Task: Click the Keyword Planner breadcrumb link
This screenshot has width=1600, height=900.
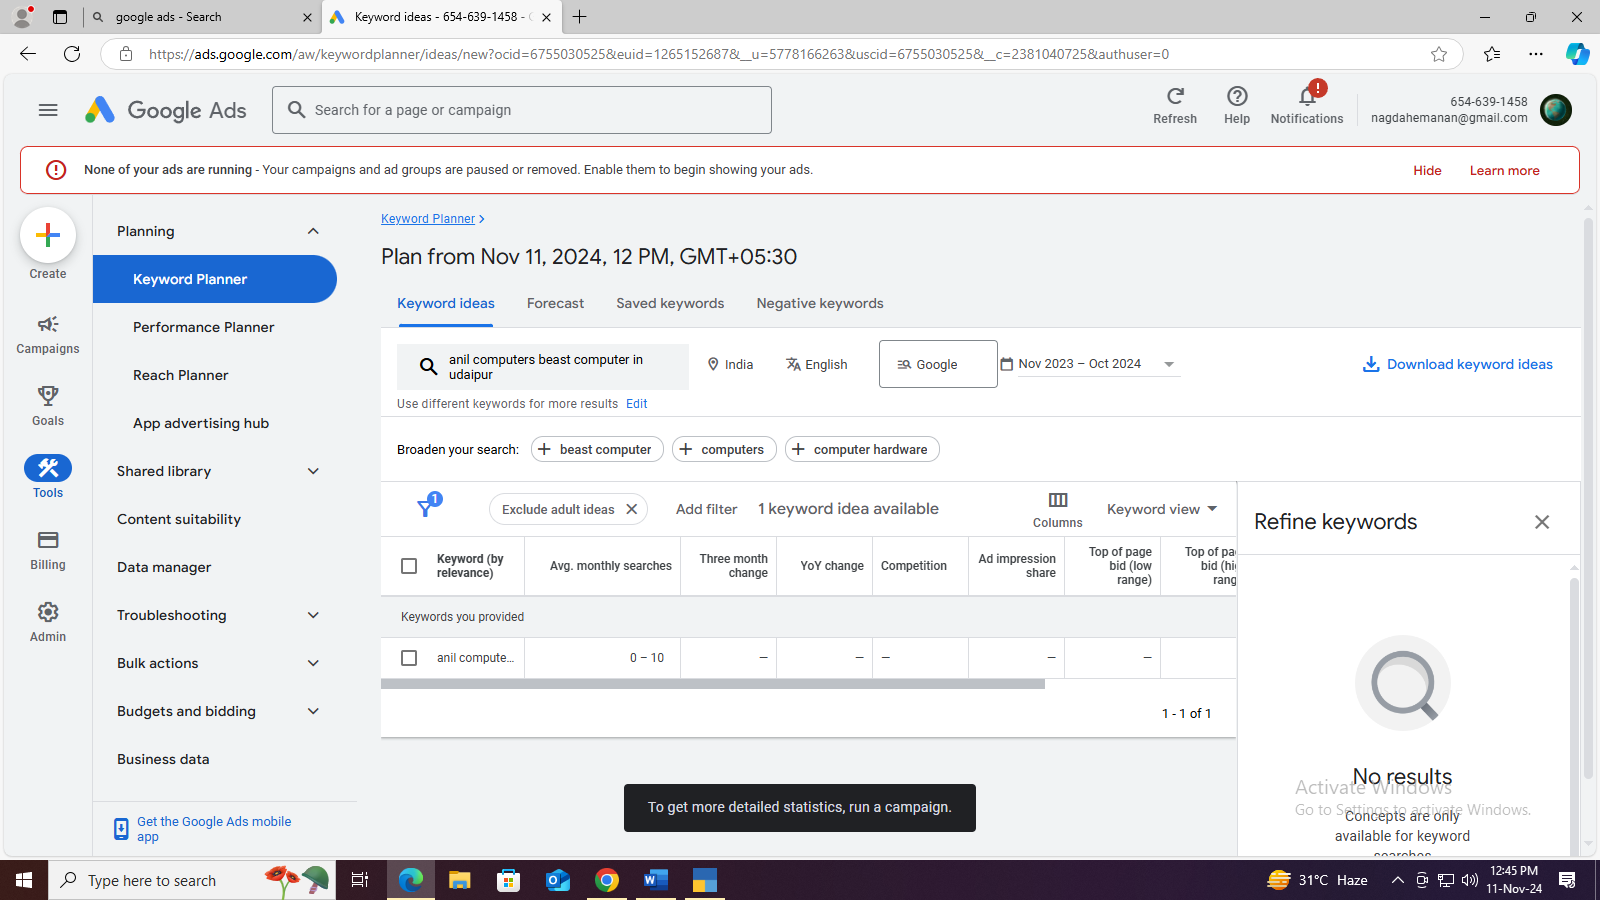Action: (428, 219)
